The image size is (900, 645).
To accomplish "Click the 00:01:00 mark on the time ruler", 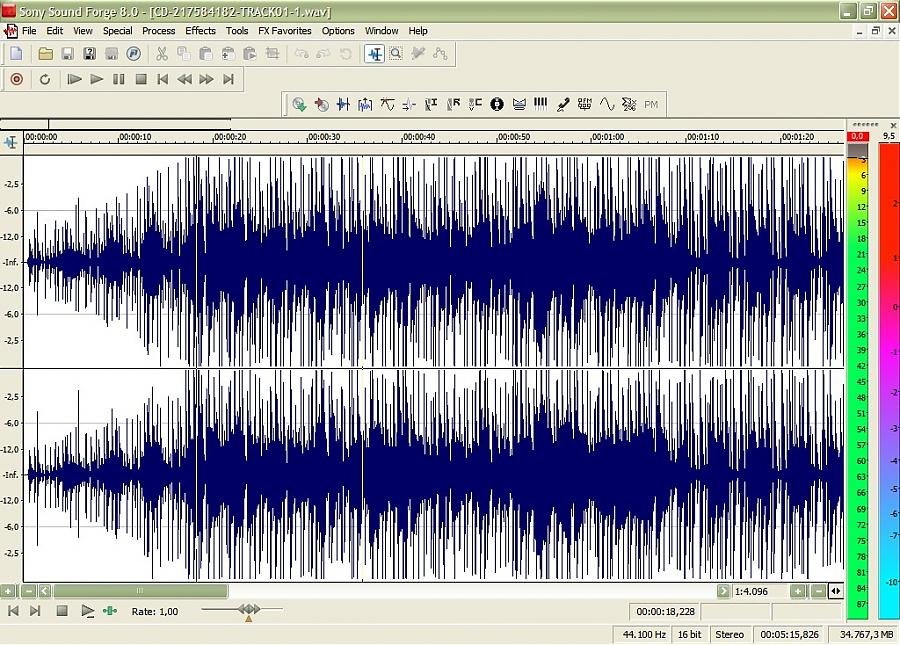I will (607, 137).
